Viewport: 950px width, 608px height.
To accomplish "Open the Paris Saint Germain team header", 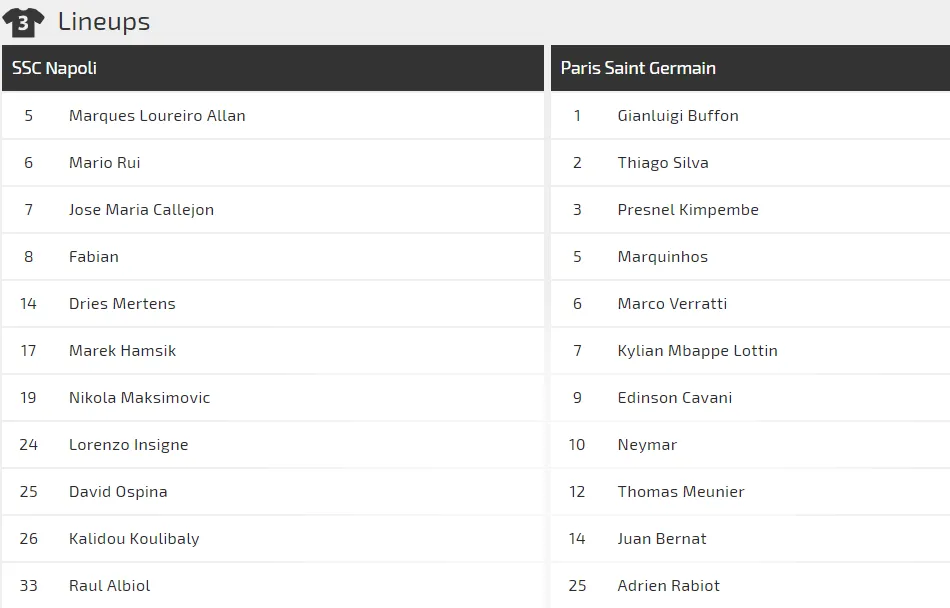I will (750, 68).
